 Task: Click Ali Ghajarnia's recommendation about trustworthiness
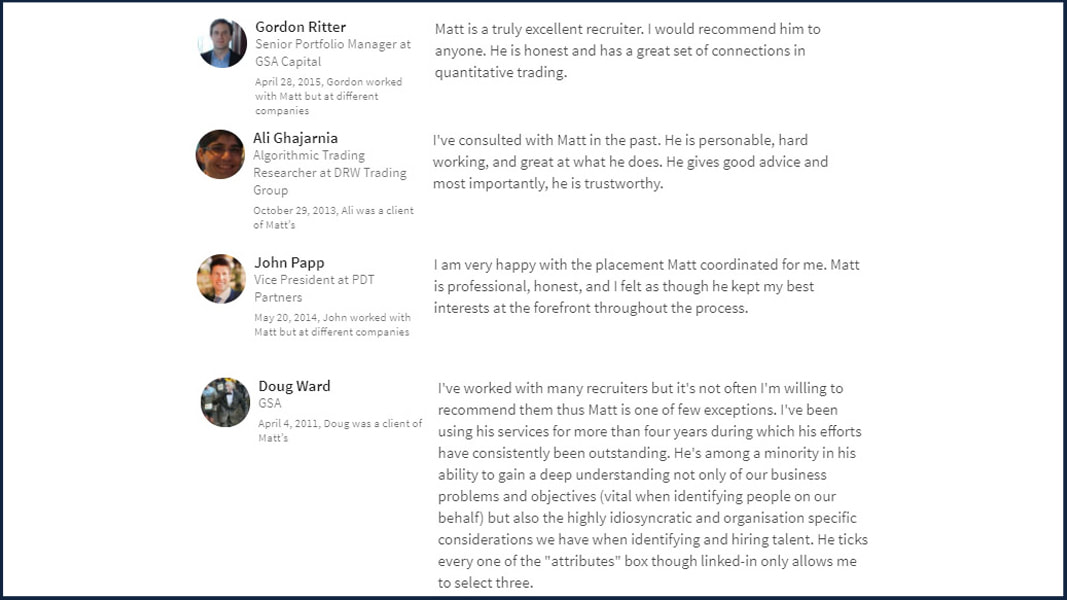[630, 162]
